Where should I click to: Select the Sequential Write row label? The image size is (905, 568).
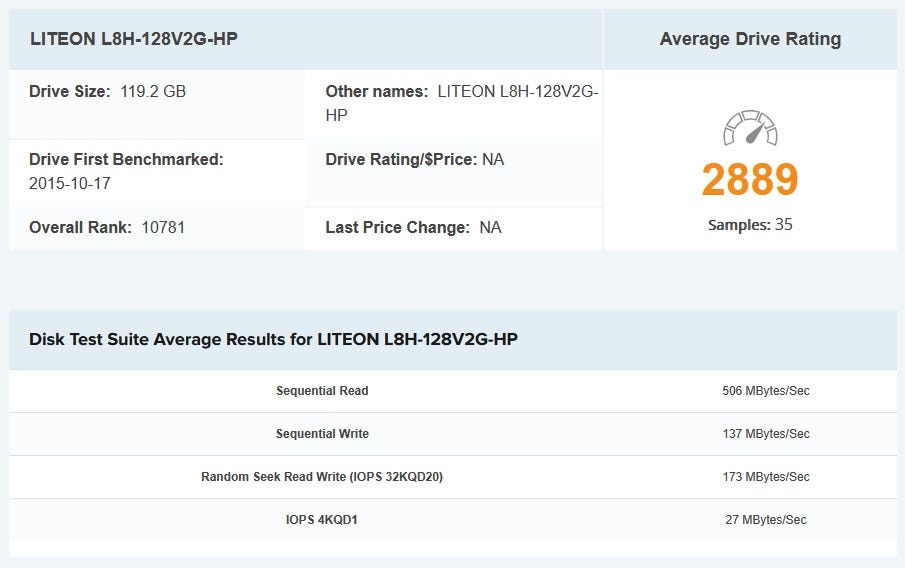click(322, 434)
